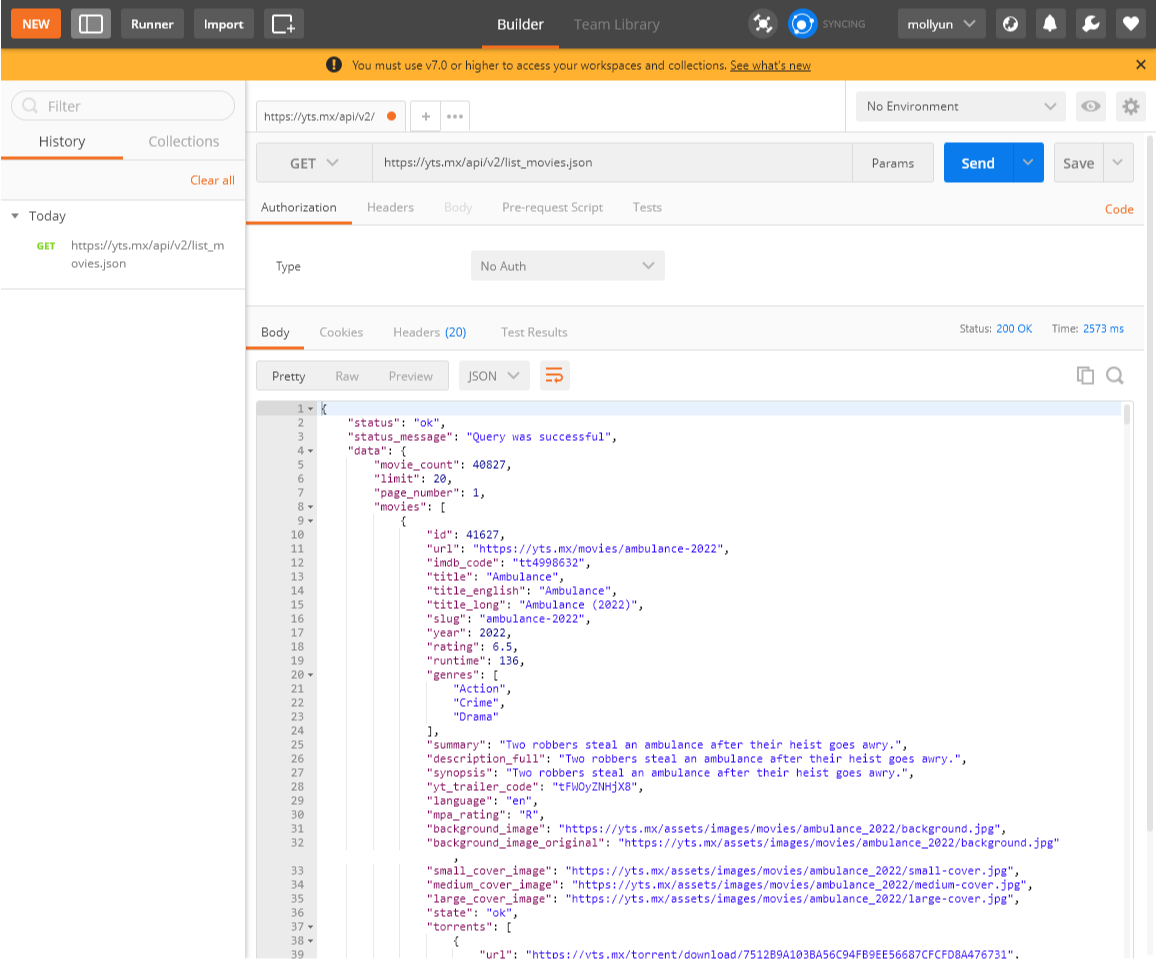Select the https://yts.mx/api/v2/ request tab
This screenshot has height=959, width=1157.
[331, 117]
